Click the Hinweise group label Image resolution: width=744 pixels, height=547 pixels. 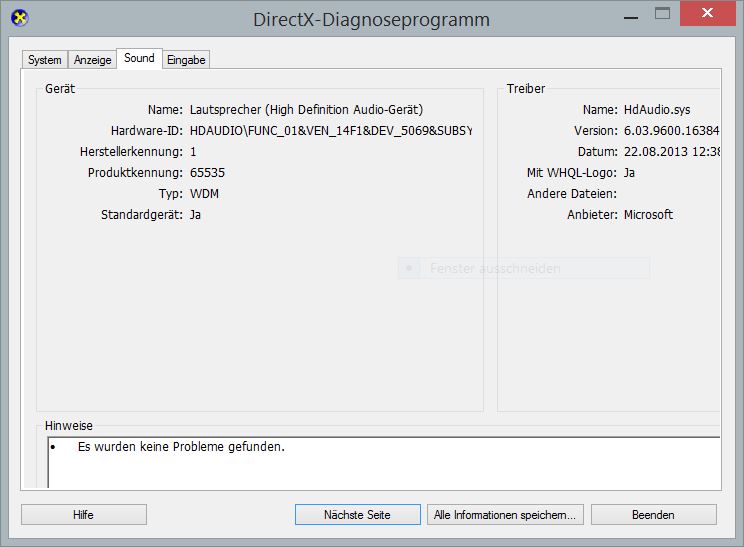69,426
